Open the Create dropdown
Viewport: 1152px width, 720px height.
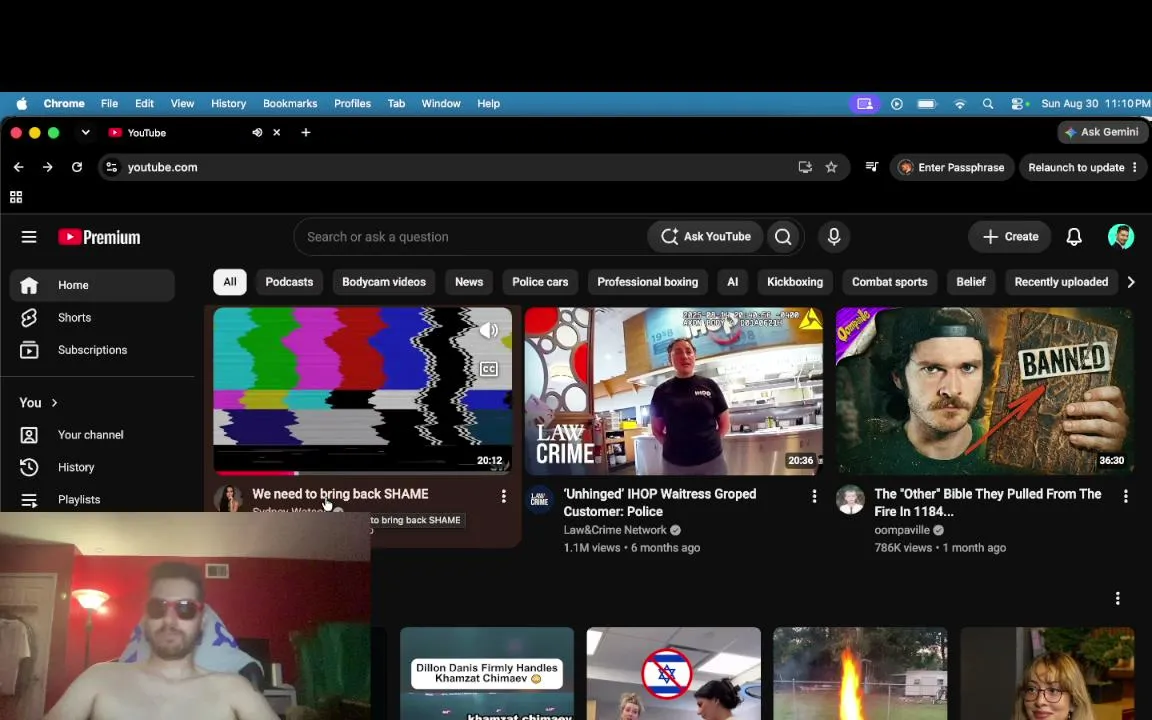[1010, 237]
